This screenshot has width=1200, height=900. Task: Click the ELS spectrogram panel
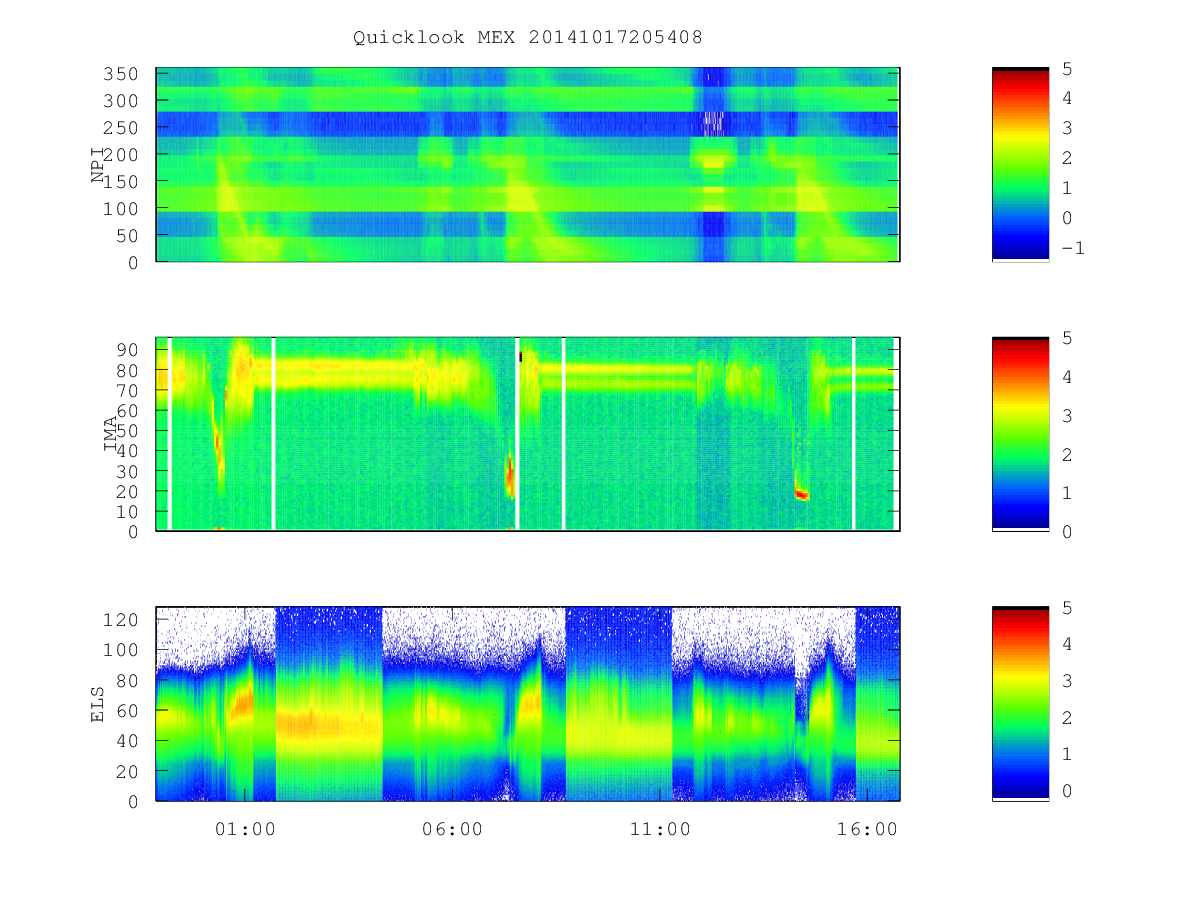pos(528,704)
